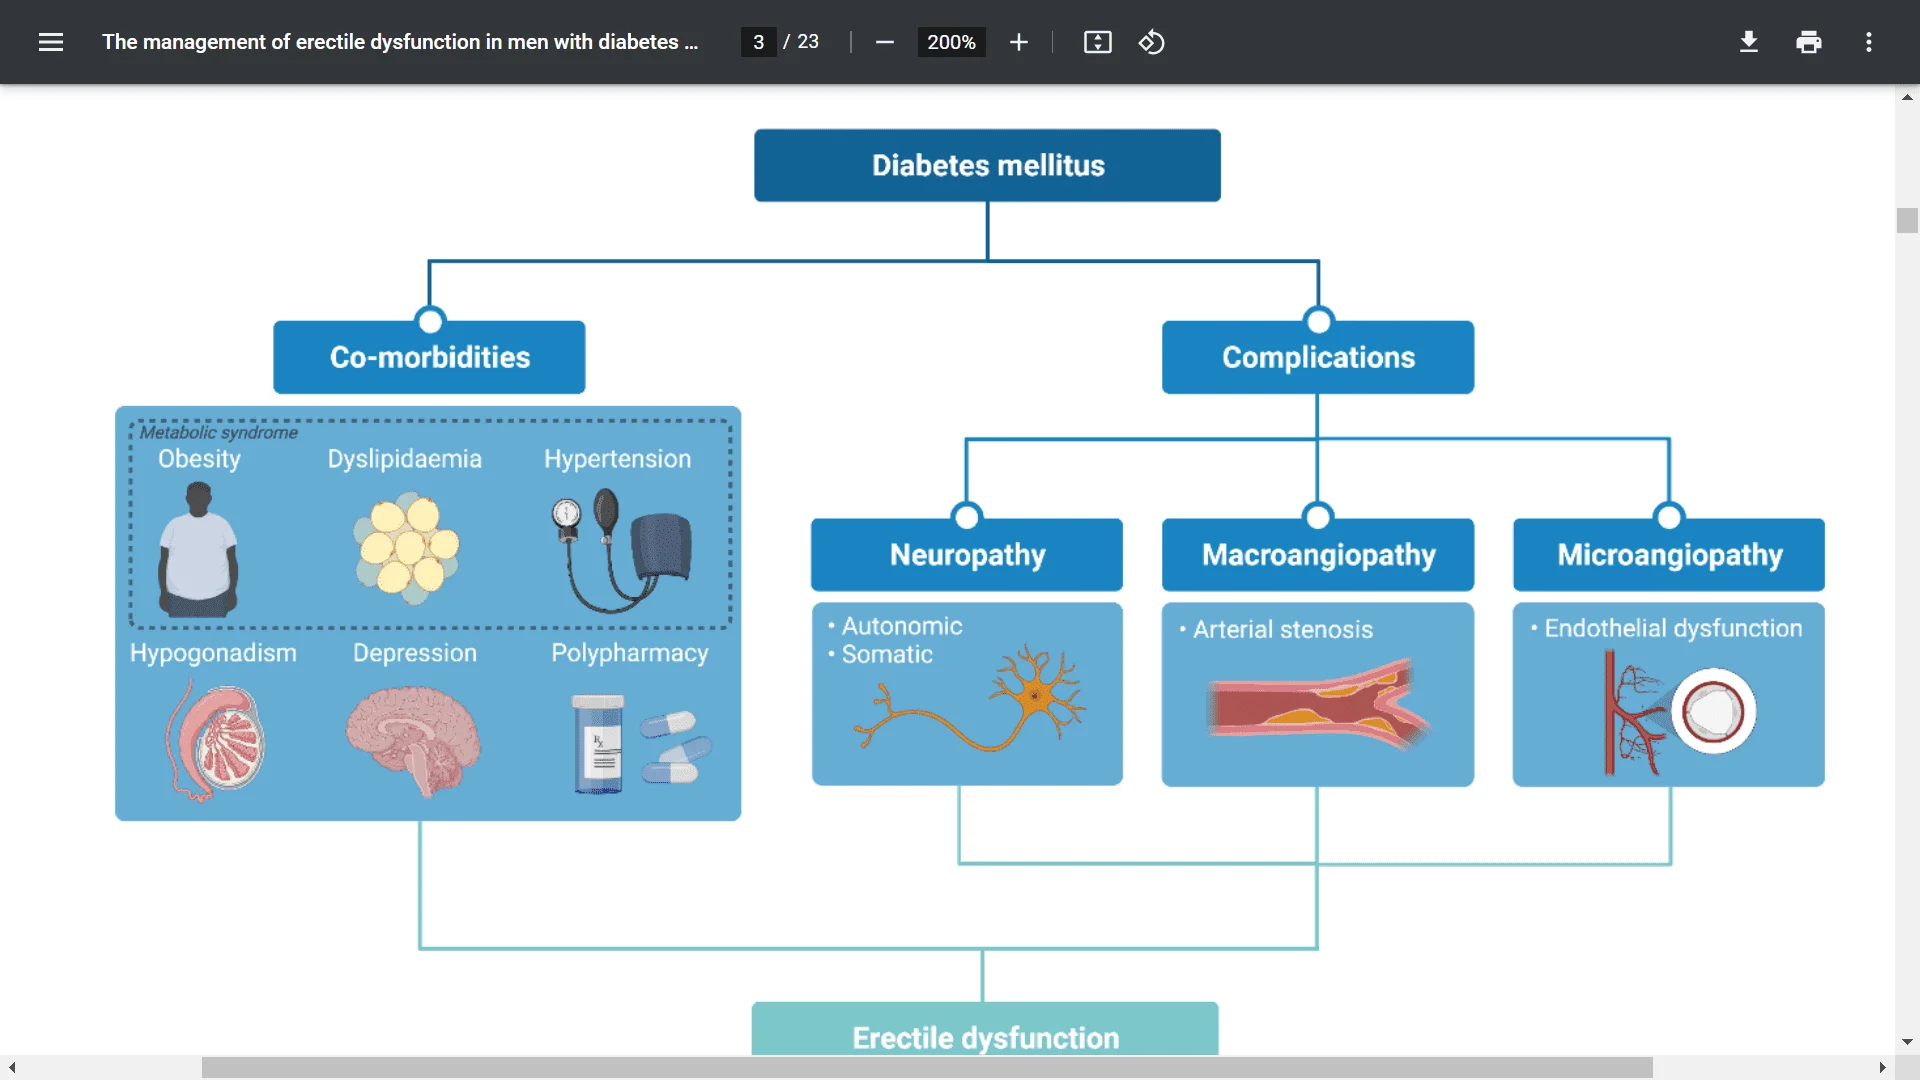
Task: Select the Co-morbidities branch box
Action: 430,357
